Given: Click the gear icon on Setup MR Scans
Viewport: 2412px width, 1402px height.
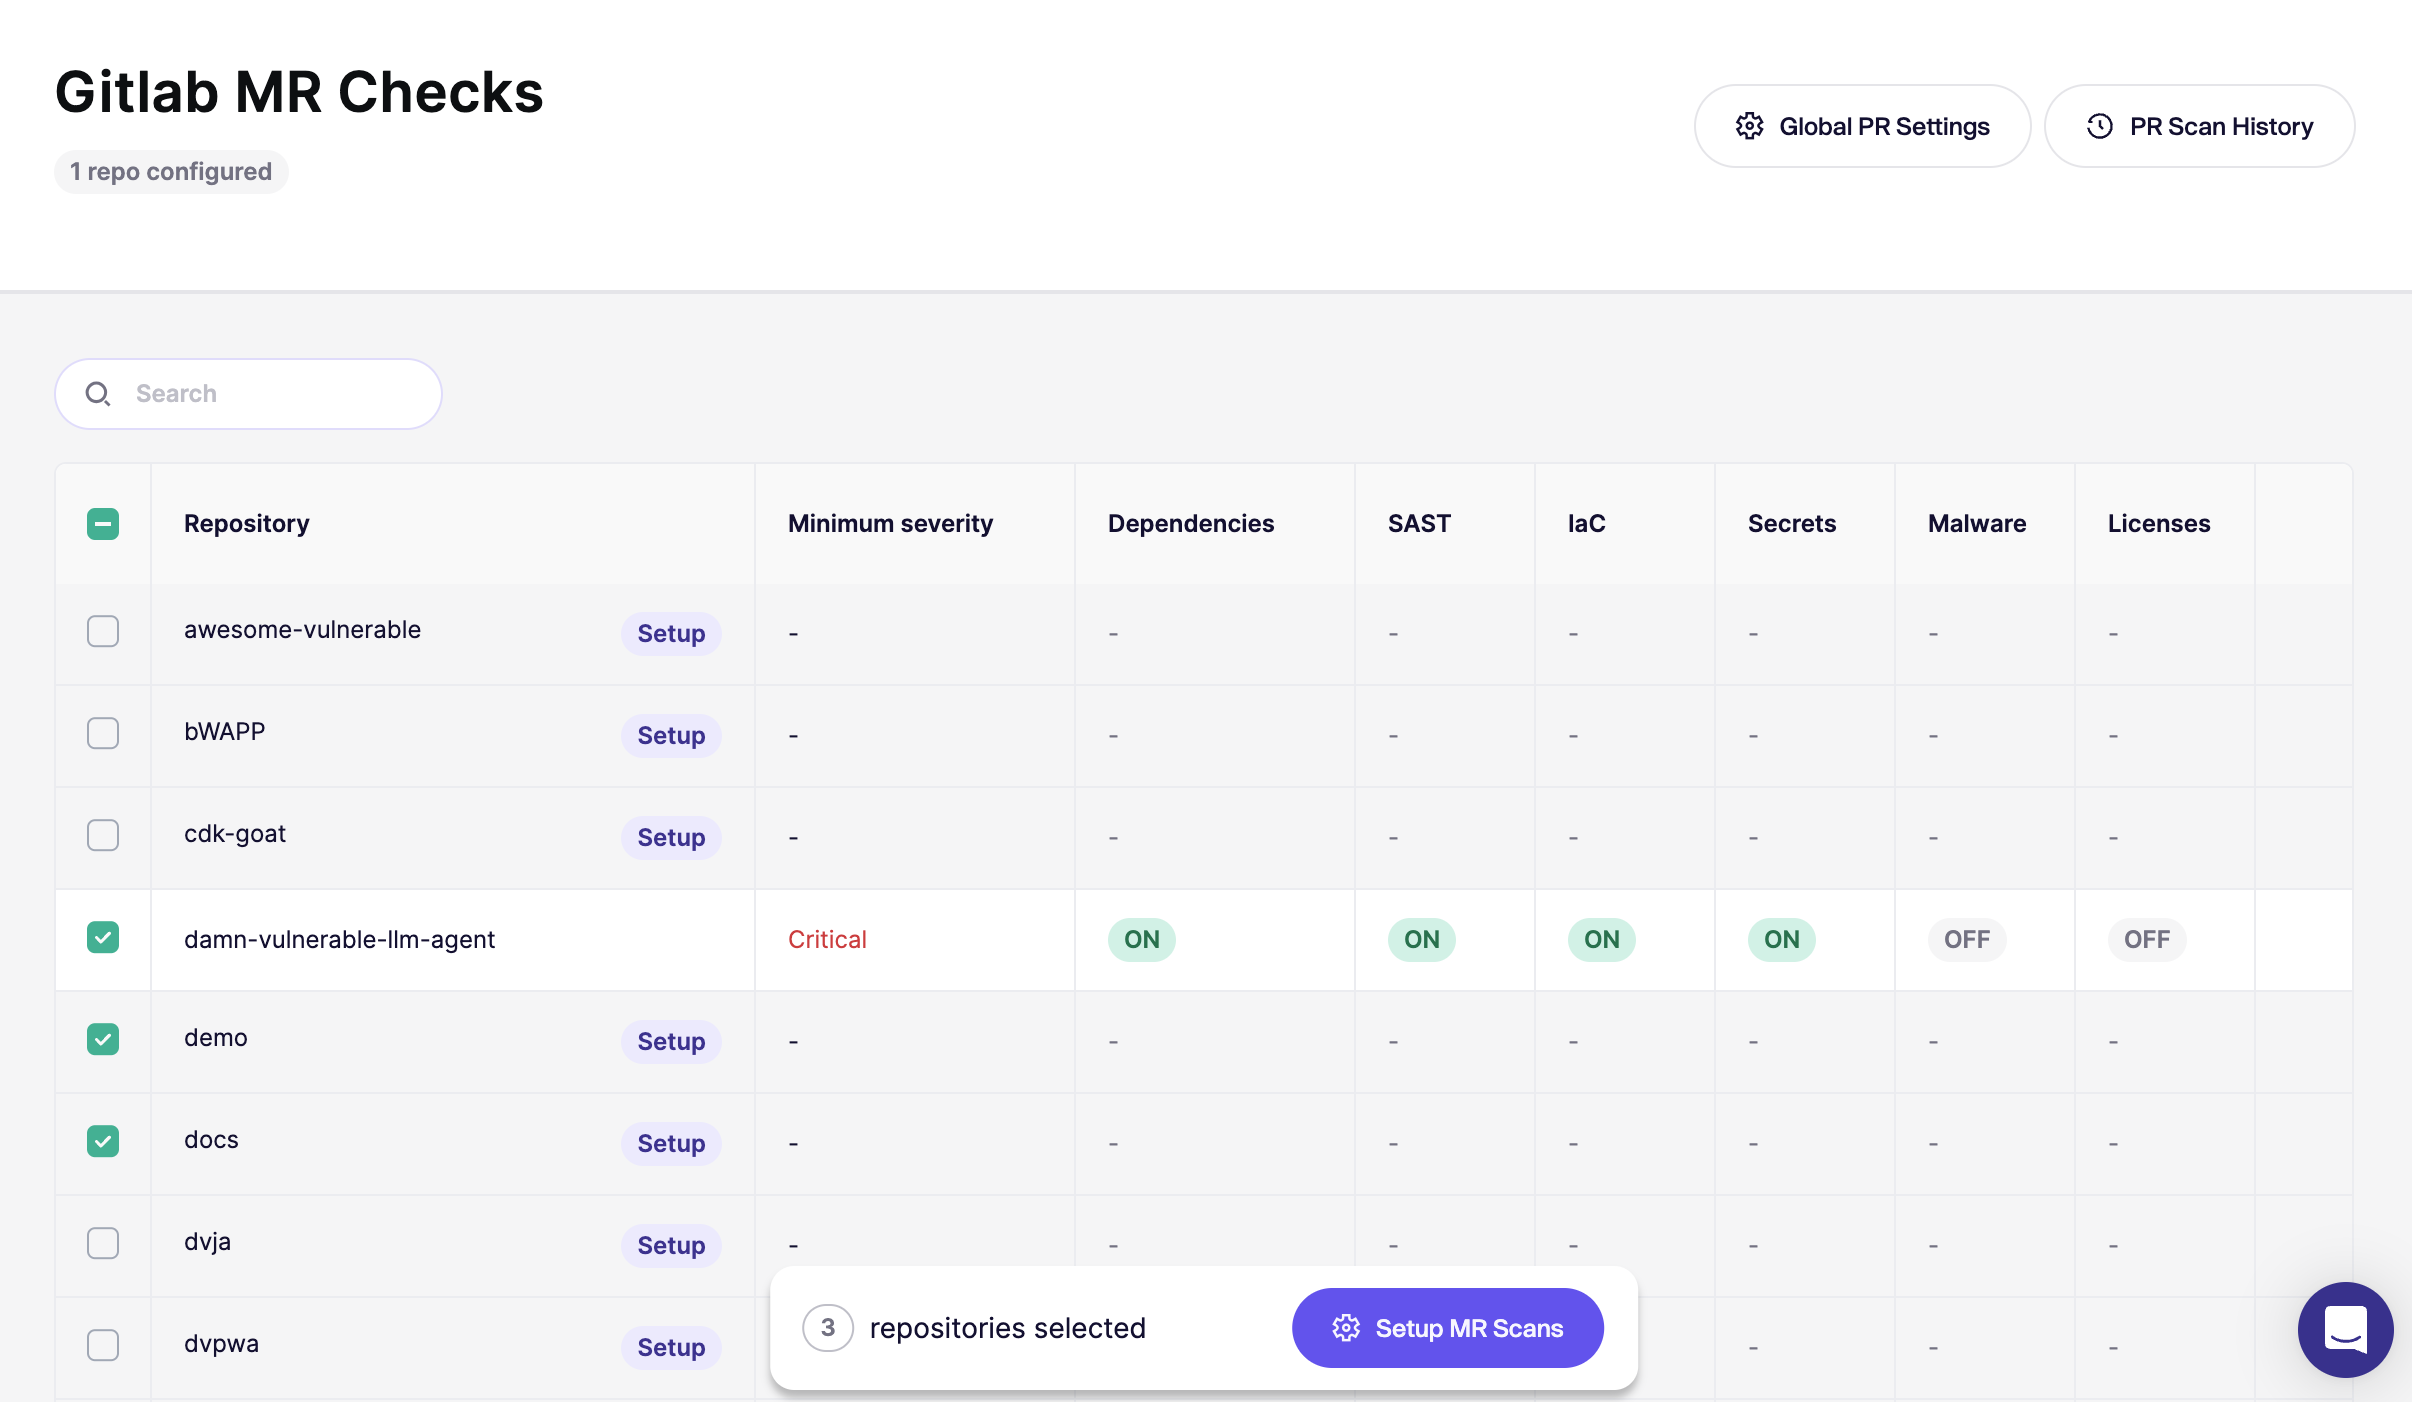Looking at the screenshot, I should coord(1346,1328).
